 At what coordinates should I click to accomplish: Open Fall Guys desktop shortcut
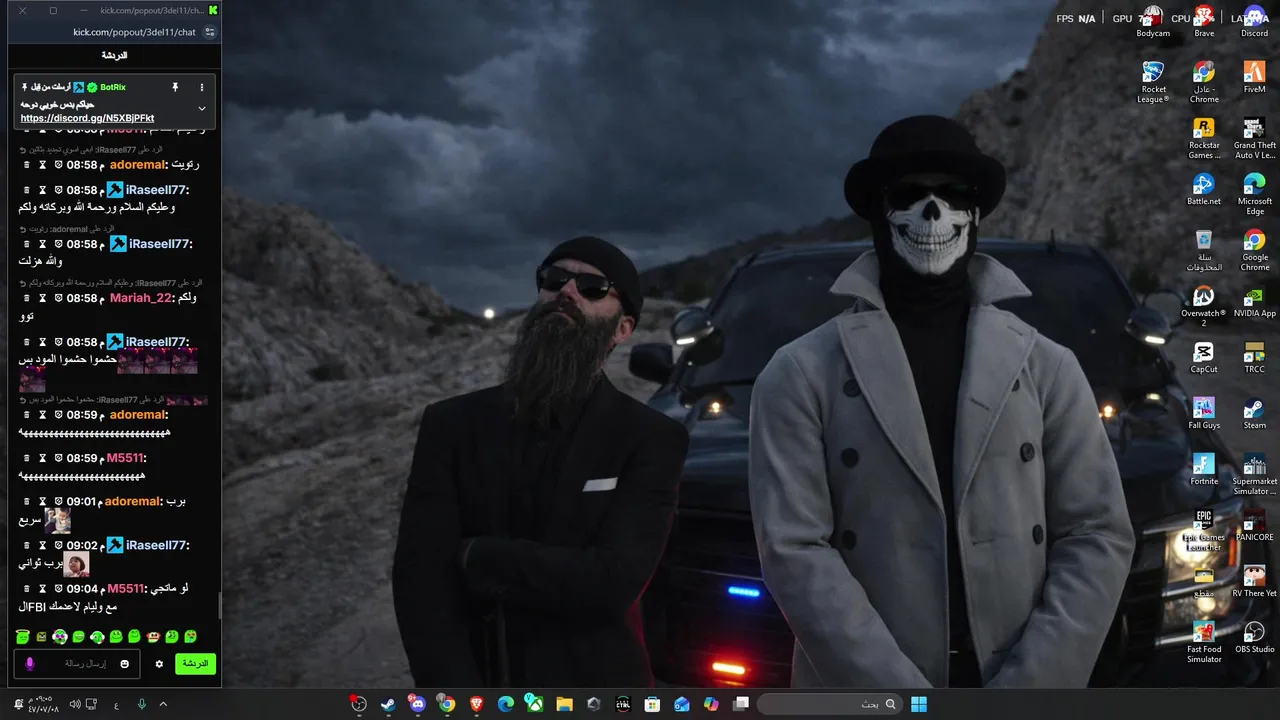coord(1204,413)
